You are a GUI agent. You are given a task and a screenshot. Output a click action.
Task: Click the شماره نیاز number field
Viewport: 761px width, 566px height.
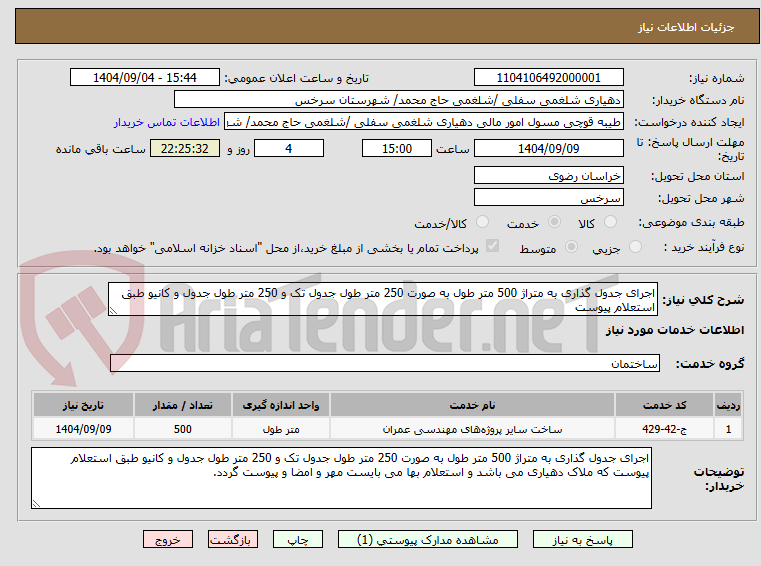(548, 77)
